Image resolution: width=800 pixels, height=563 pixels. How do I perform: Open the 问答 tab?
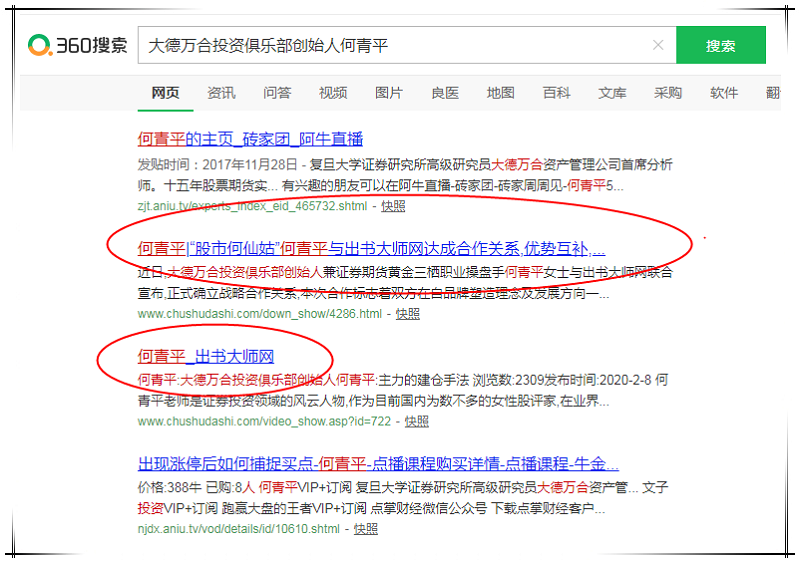277,93
